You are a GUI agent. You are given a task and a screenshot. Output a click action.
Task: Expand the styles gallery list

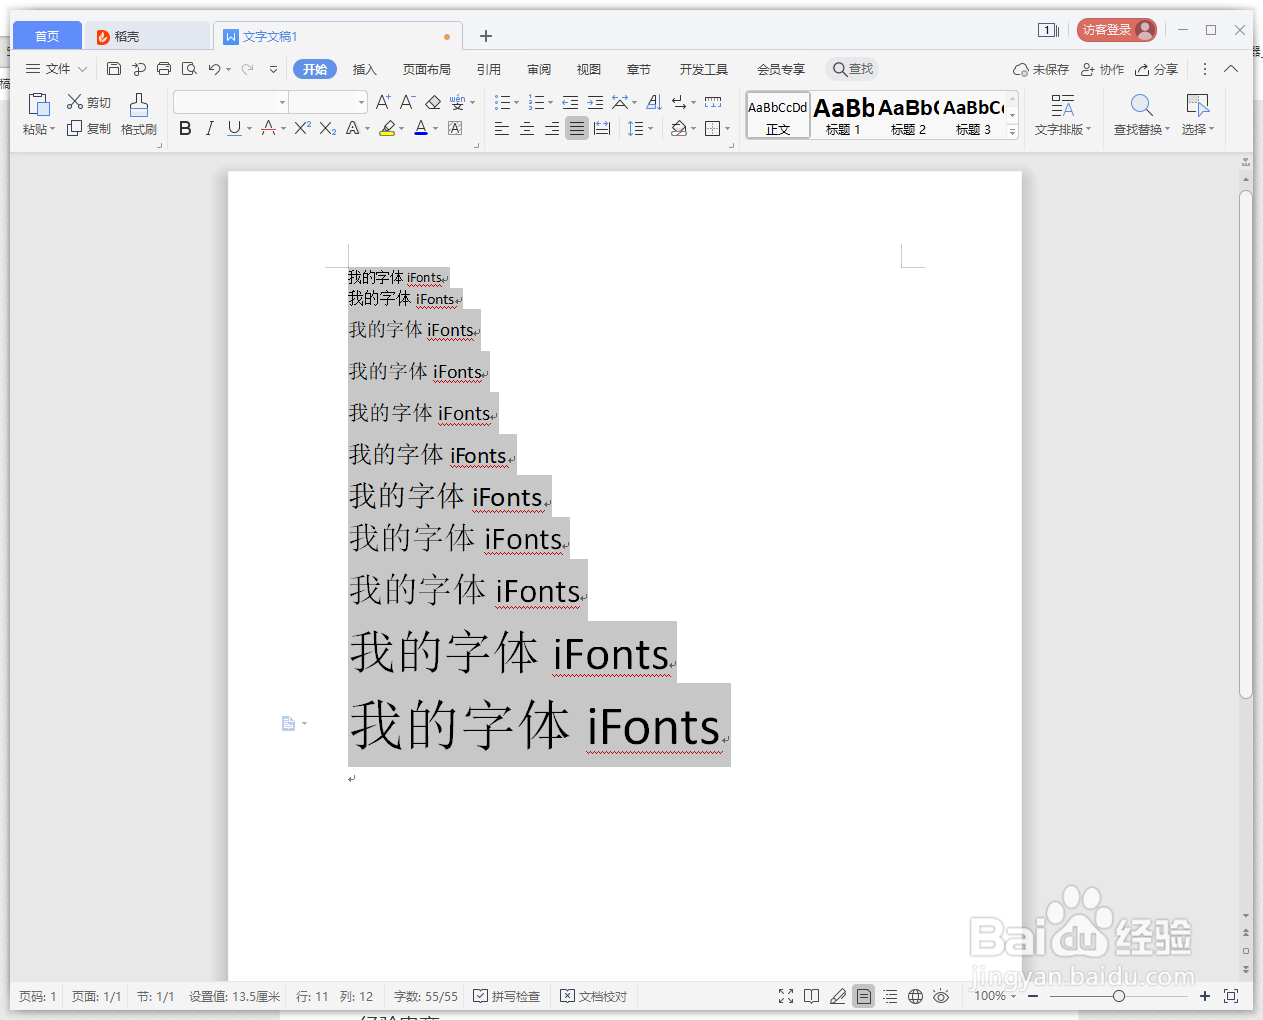[1012, 131]
